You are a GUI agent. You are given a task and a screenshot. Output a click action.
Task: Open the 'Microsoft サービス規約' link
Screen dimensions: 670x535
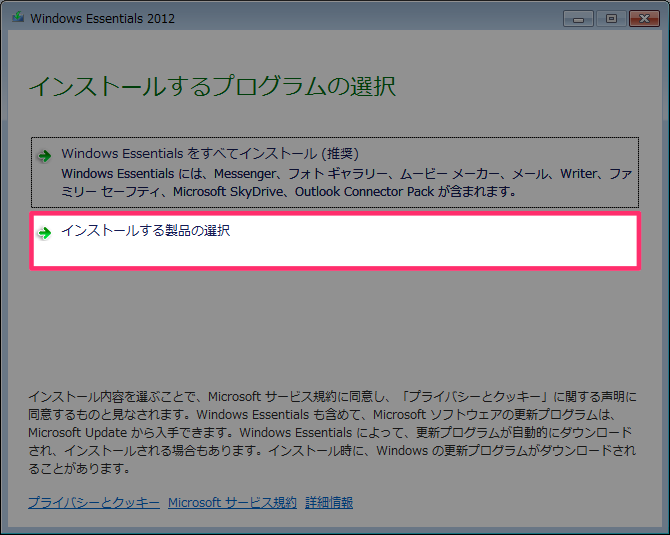[x=232, y=503]
